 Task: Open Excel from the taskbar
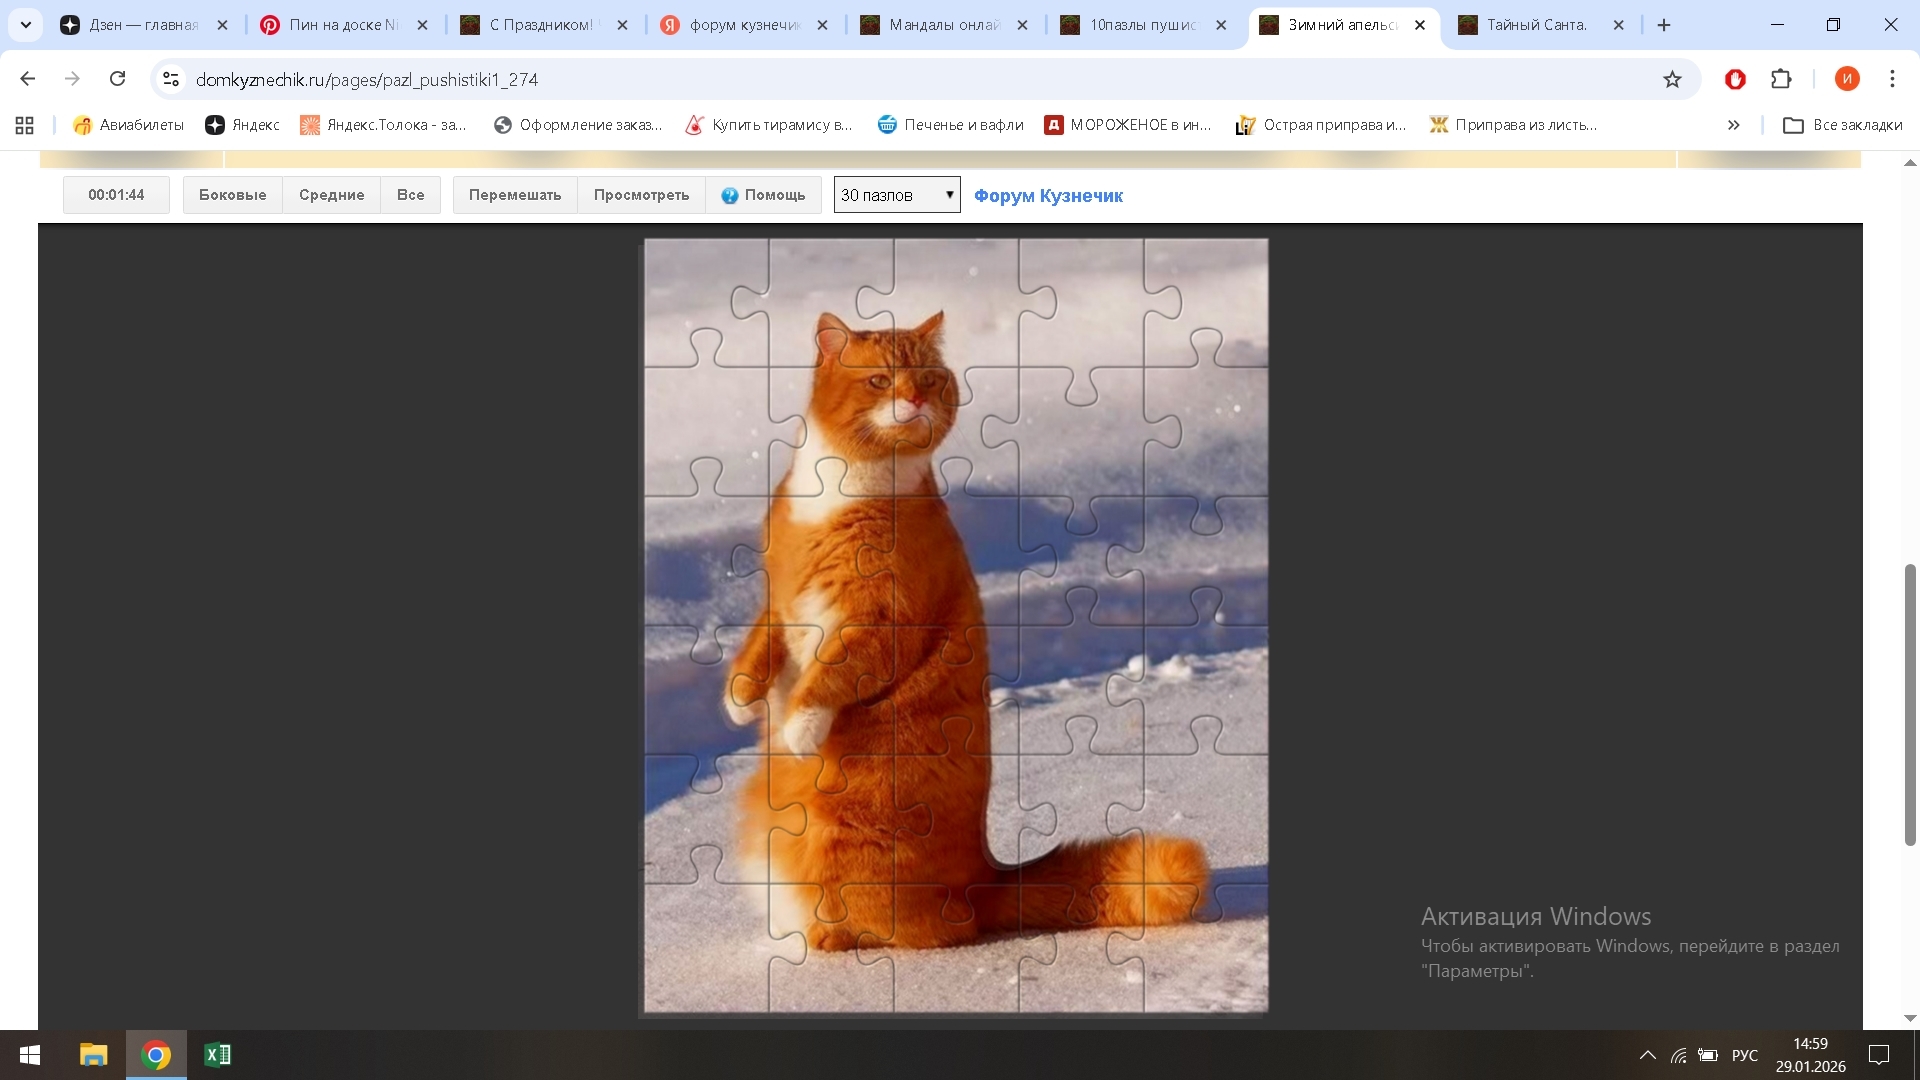tap(217, 1055)
